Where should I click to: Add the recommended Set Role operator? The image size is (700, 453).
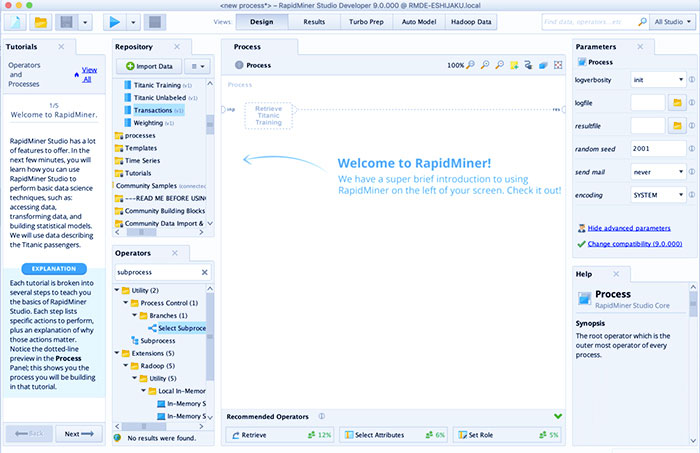(507, 435)
